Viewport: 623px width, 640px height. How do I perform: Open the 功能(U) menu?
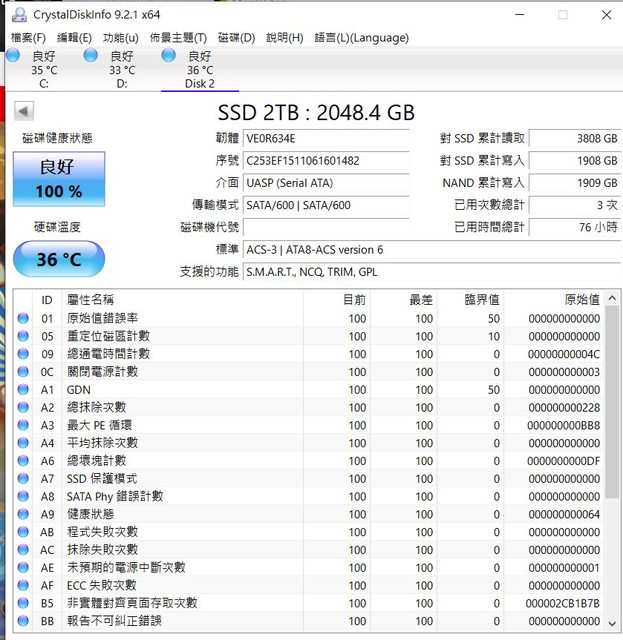[121, 38]
